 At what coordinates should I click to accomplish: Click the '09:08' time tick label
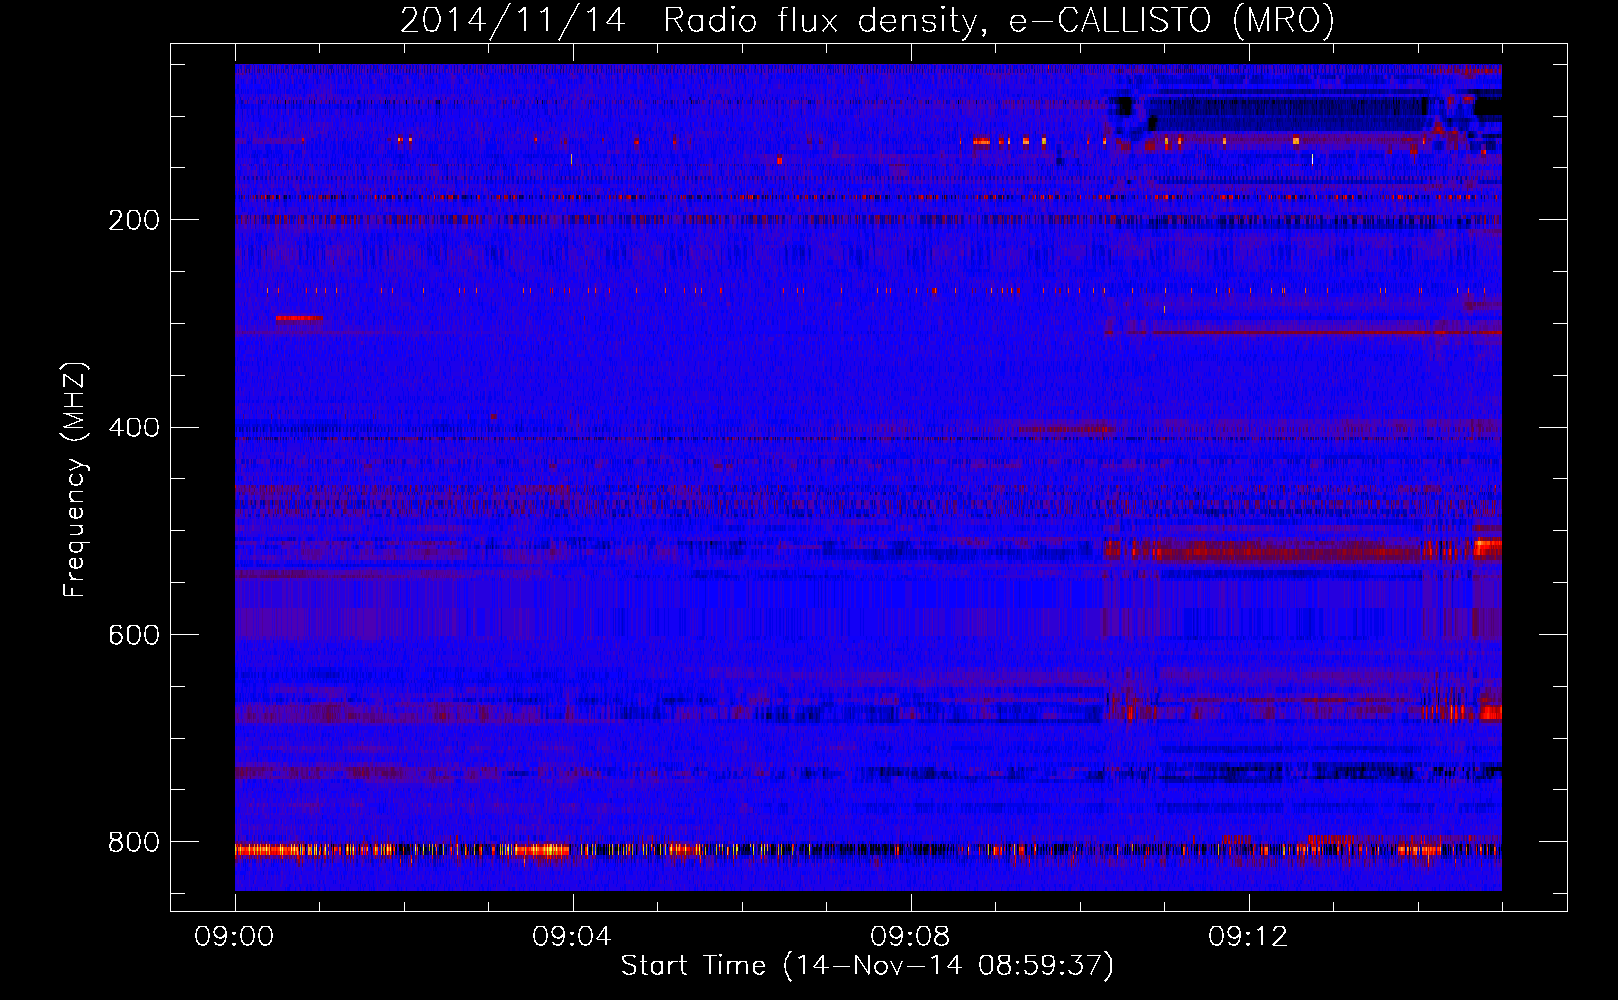coord(911,937)
